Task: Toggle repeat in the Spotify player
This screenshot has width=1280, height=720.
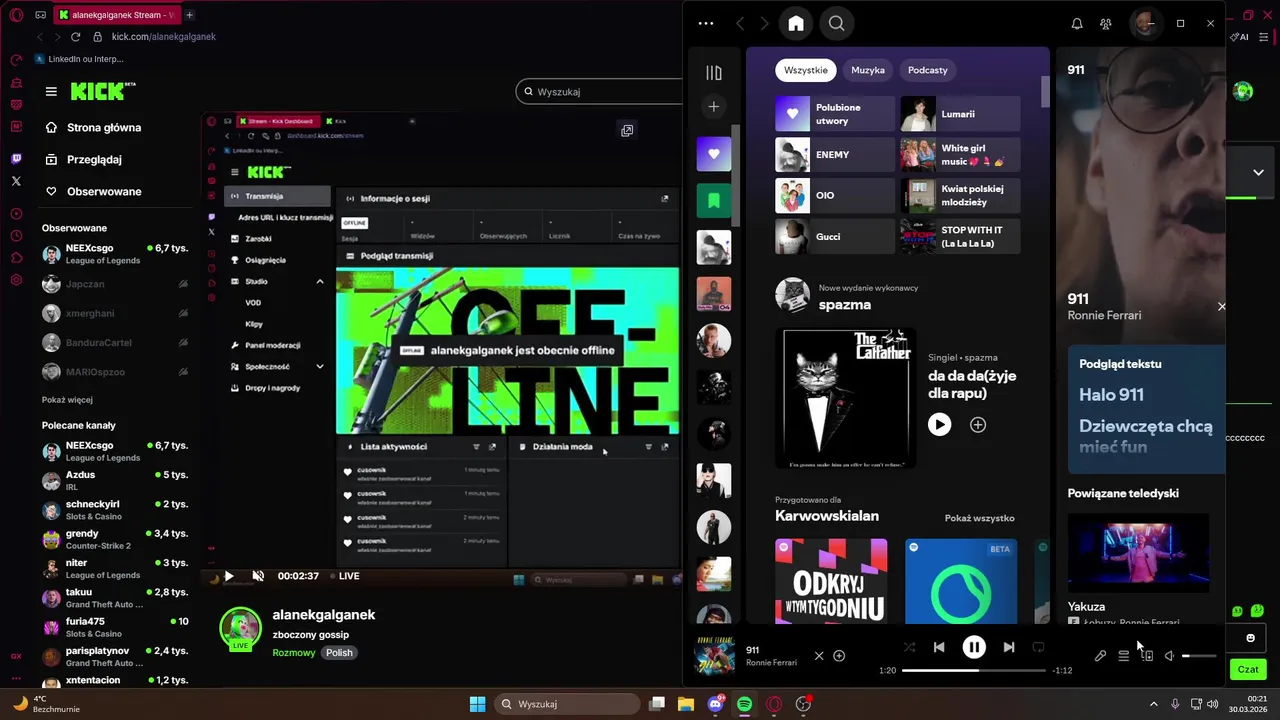Action: (x=1038, y=647)
